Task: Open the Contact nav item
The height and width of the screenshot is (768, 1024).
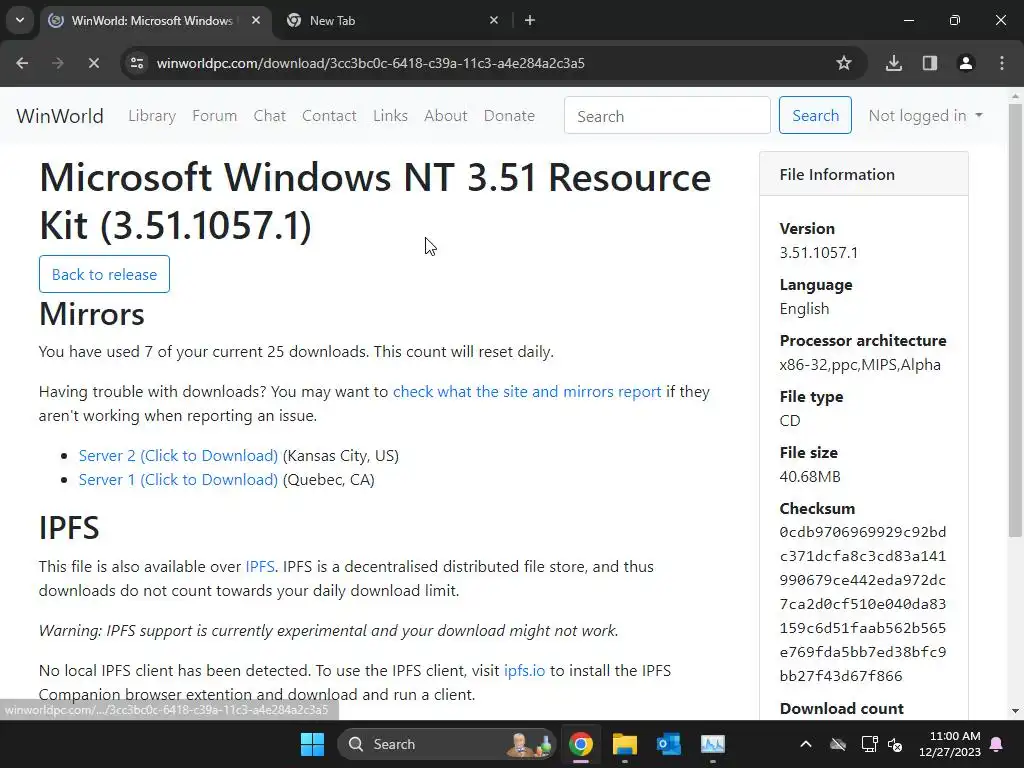Action: click(329, 116)
